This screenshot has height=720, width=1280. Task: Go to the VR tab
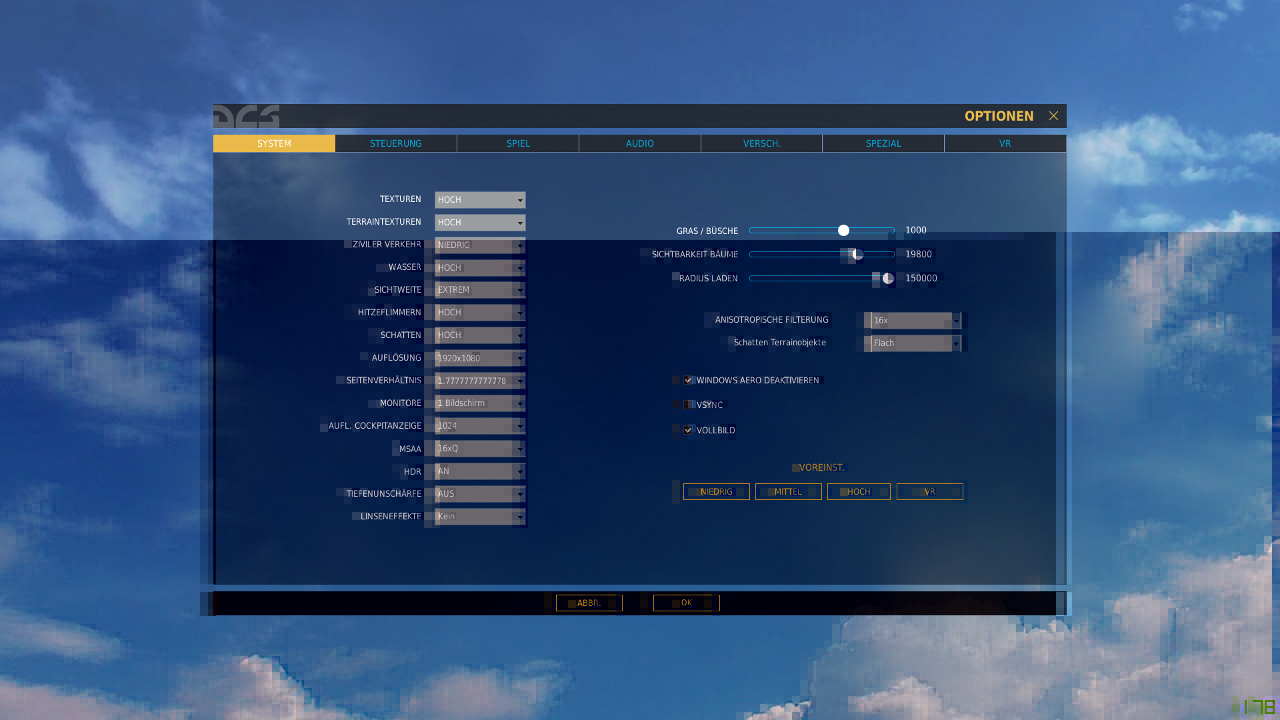coord(1005,144)
